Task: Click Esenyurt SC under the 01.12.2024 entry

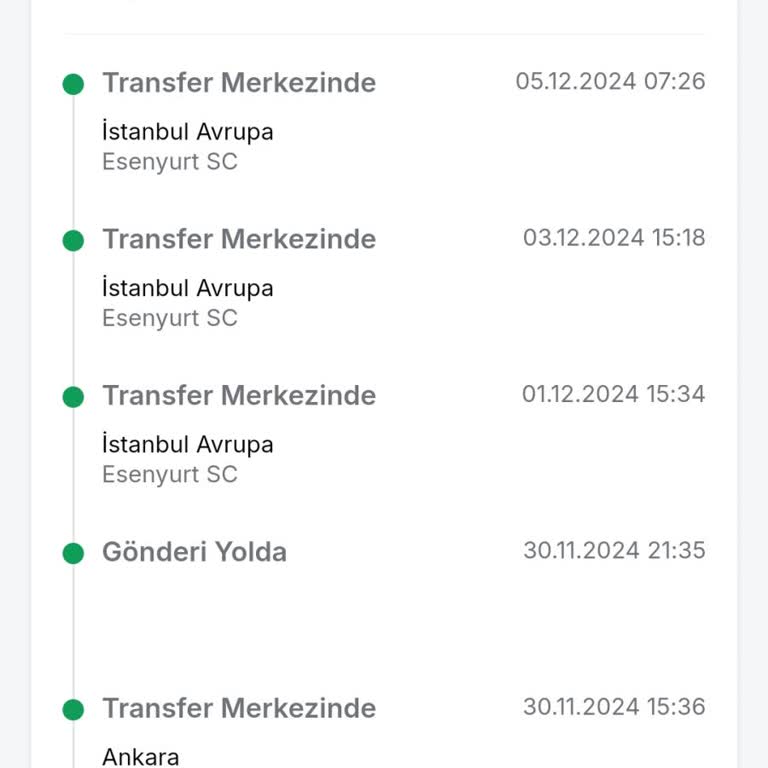Action: click(170, 474)
